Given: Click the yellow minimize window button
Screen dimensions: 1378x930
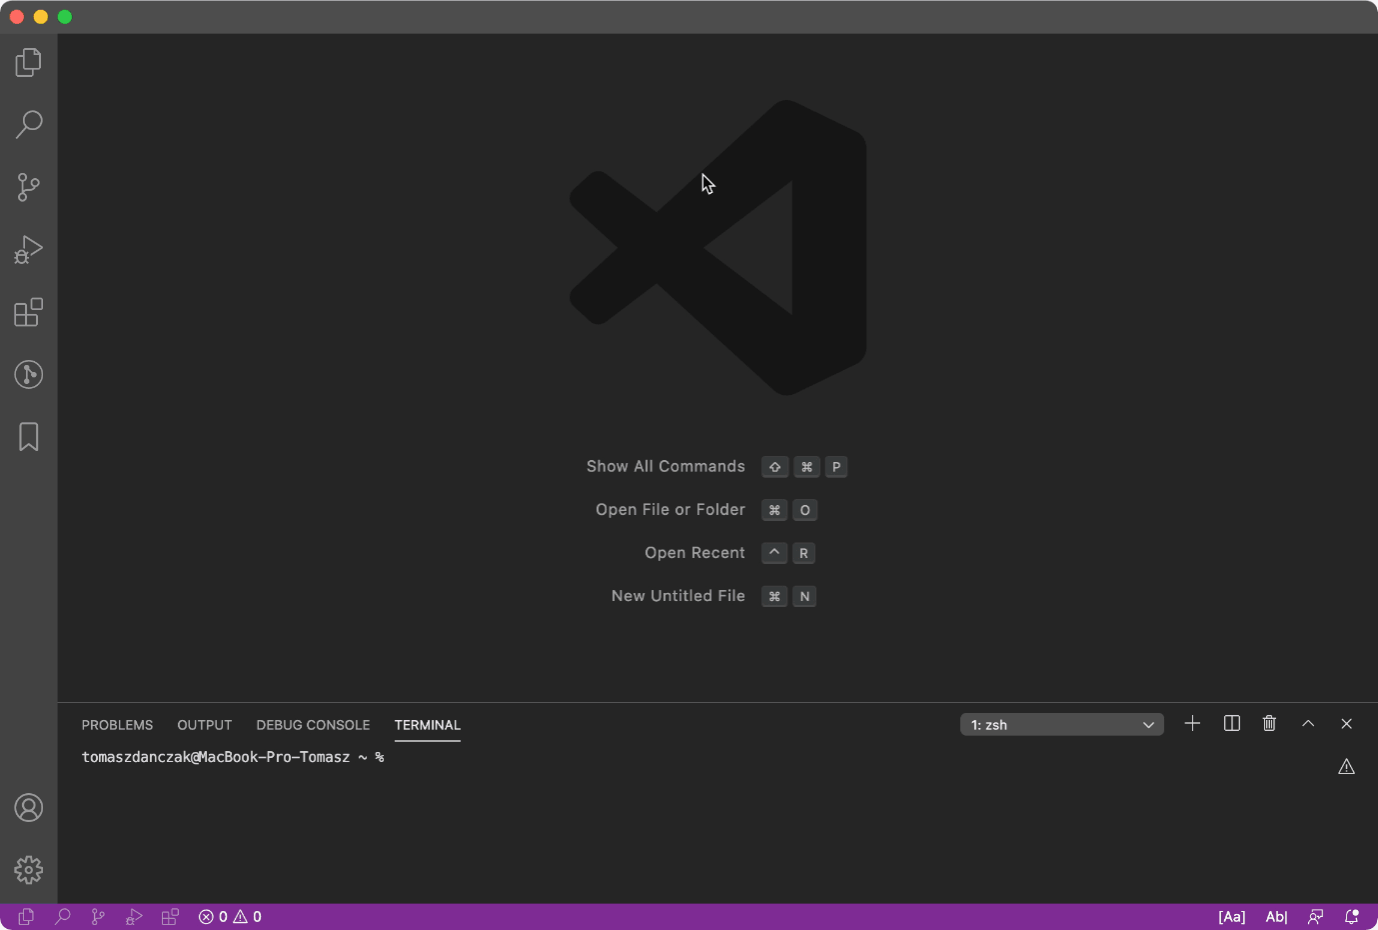Looking at the screenshot, I should tap(41, 17).
